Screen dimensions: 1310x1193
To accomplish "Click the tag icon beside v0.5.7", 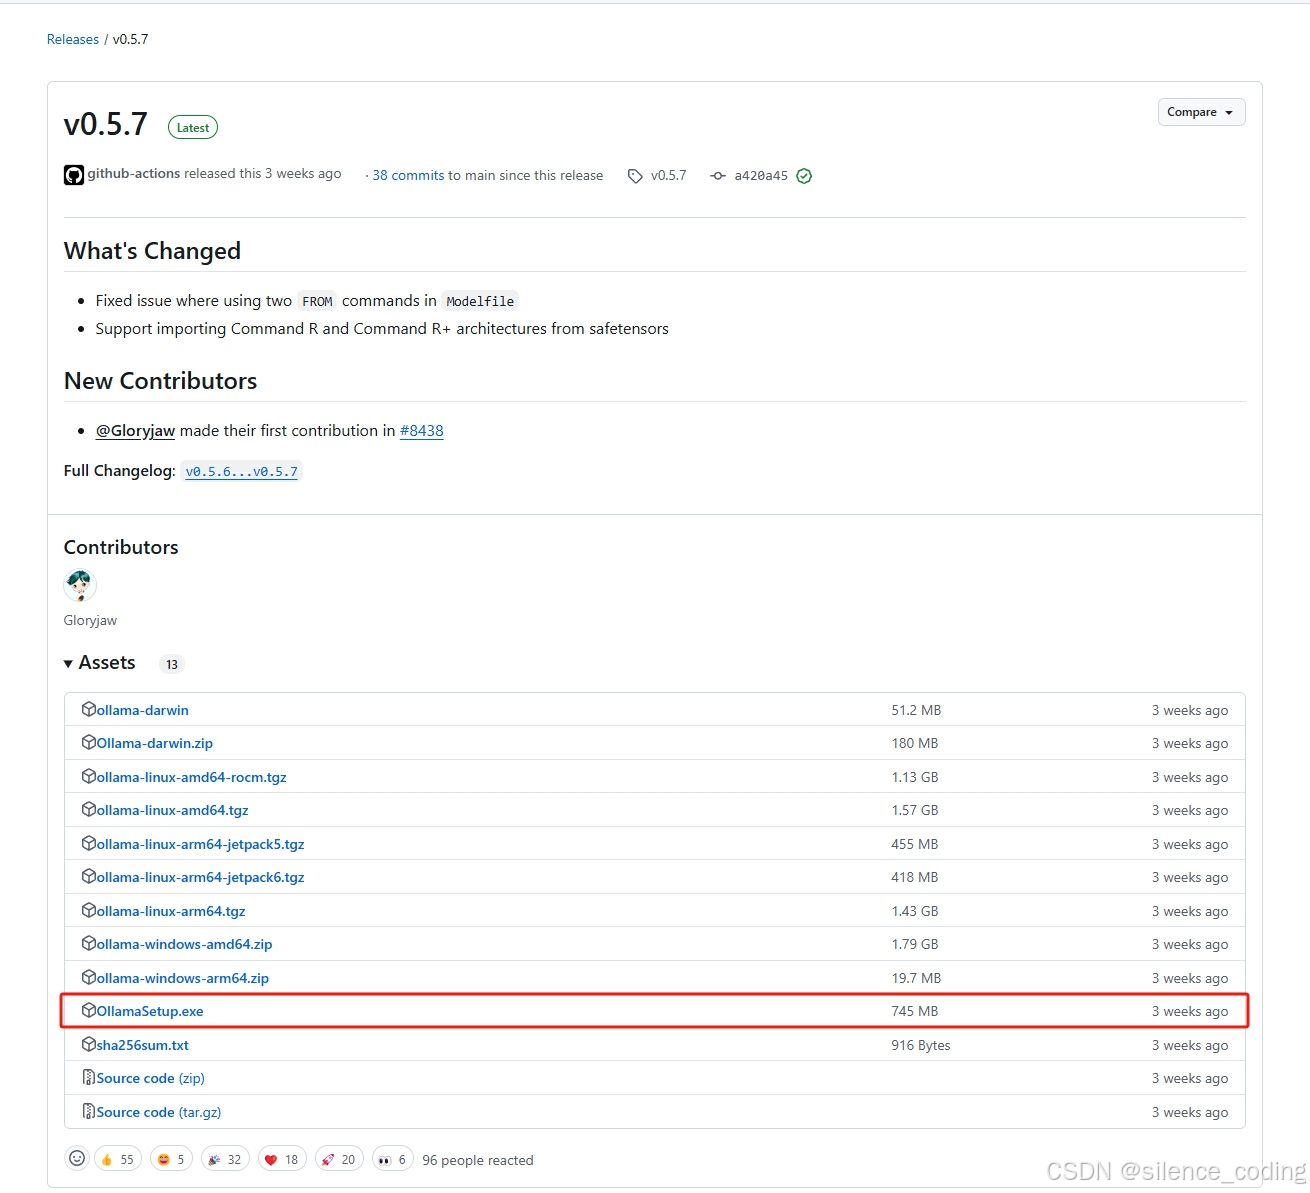I will click(635, 176).
